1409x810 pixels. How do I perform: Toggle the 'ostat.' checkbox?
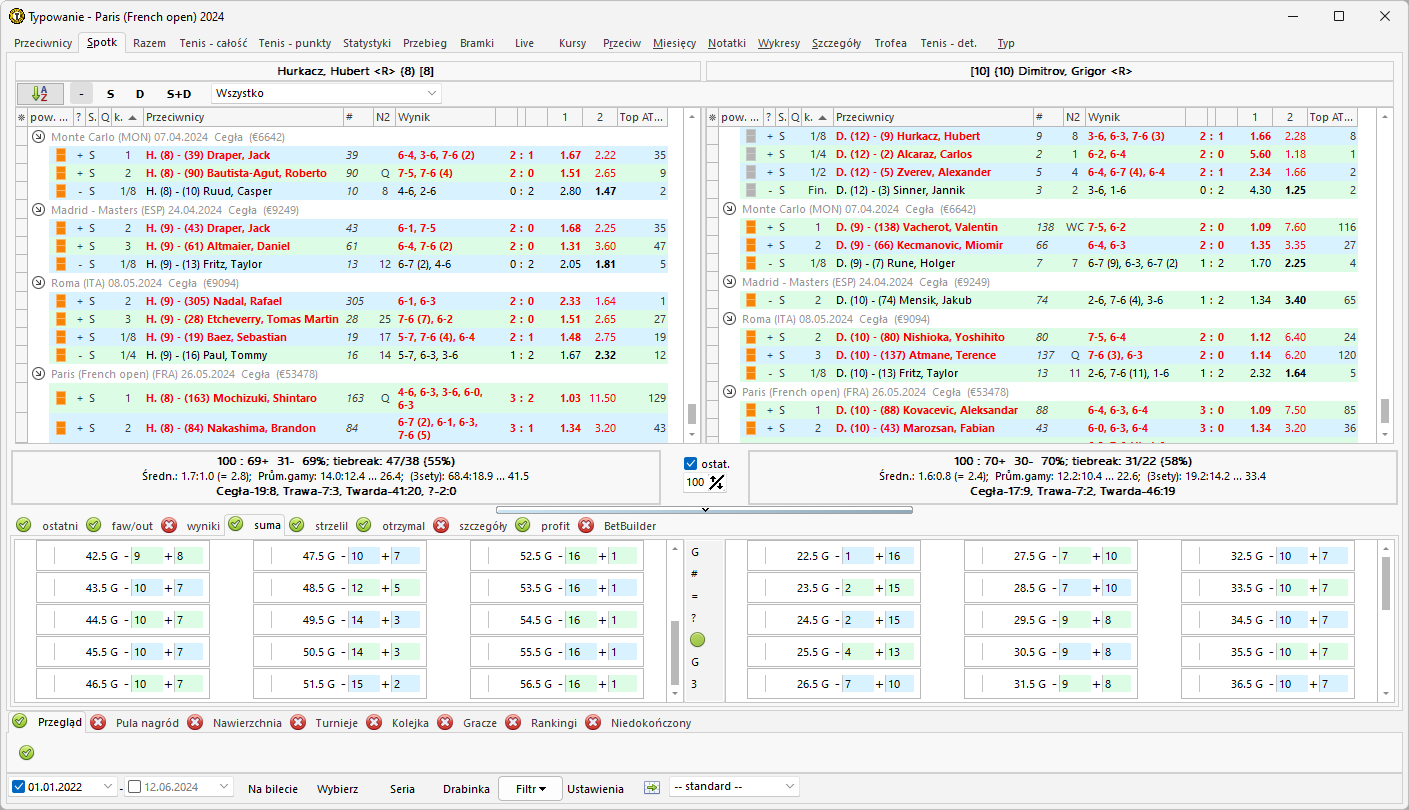pyautogui.click(x=691, y=464)
